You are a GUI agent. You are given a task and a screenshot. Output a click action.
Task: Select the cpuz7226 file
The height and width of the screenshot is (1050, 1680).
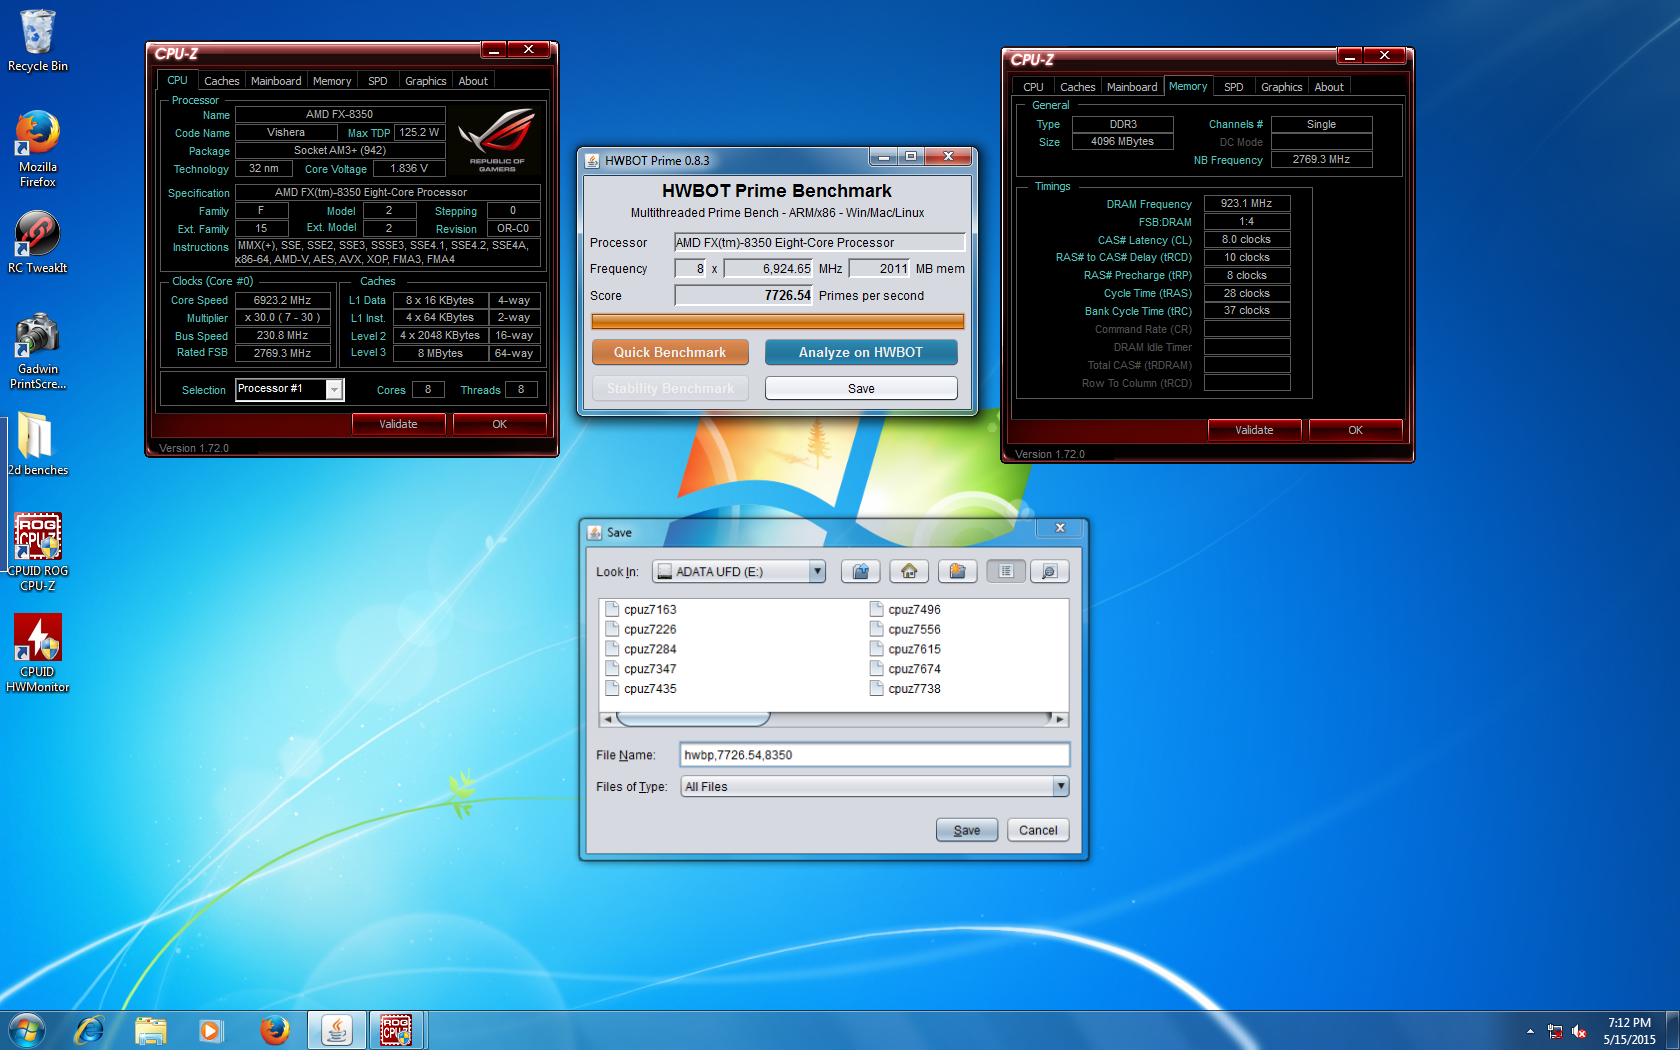click(x=641, y=629)
